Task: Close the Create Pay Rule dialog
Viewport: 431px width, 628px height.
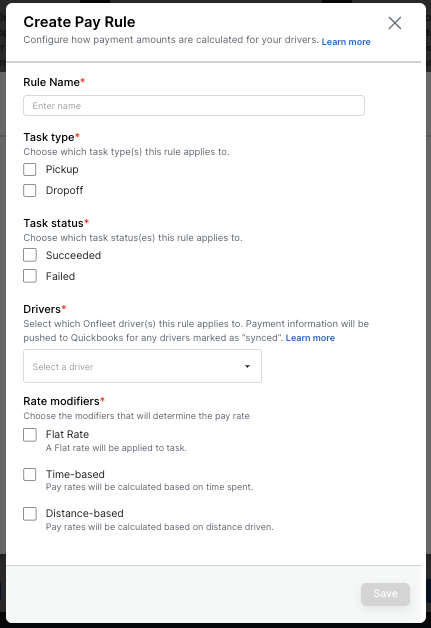Action: click(x=395, y=23)
